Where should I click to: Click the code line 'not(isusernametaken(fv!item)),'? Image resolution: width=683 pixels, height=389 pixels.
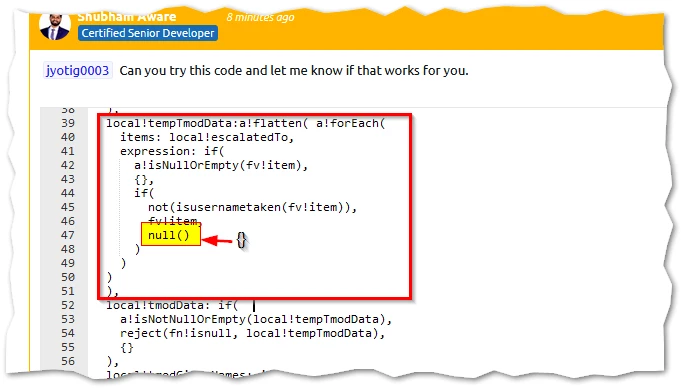252,207
